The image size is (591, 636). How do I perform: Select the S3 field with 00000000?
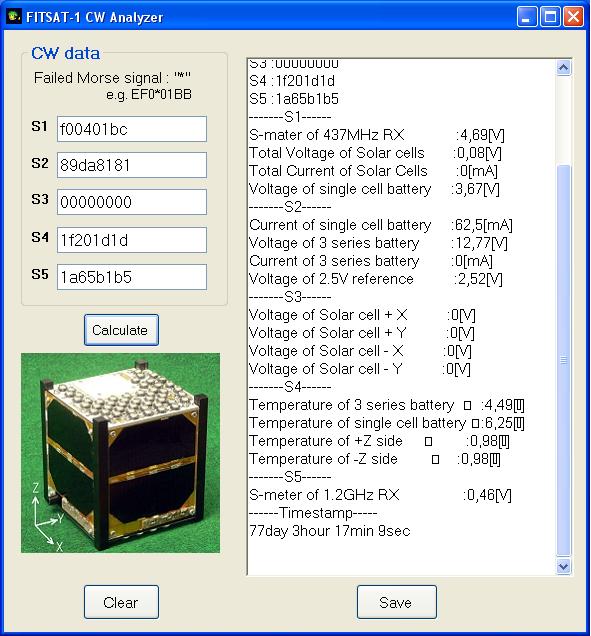(x=132, y=202)
